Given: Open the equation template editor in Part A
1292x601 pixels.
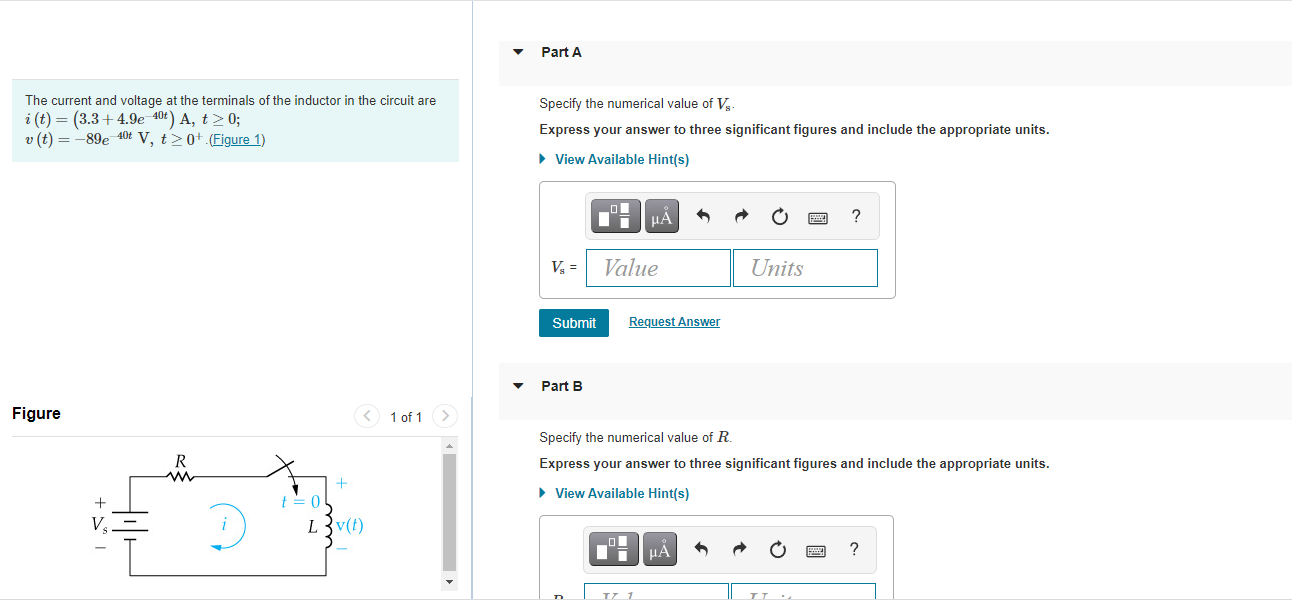Looking at the screenshot, I should 615,215.
